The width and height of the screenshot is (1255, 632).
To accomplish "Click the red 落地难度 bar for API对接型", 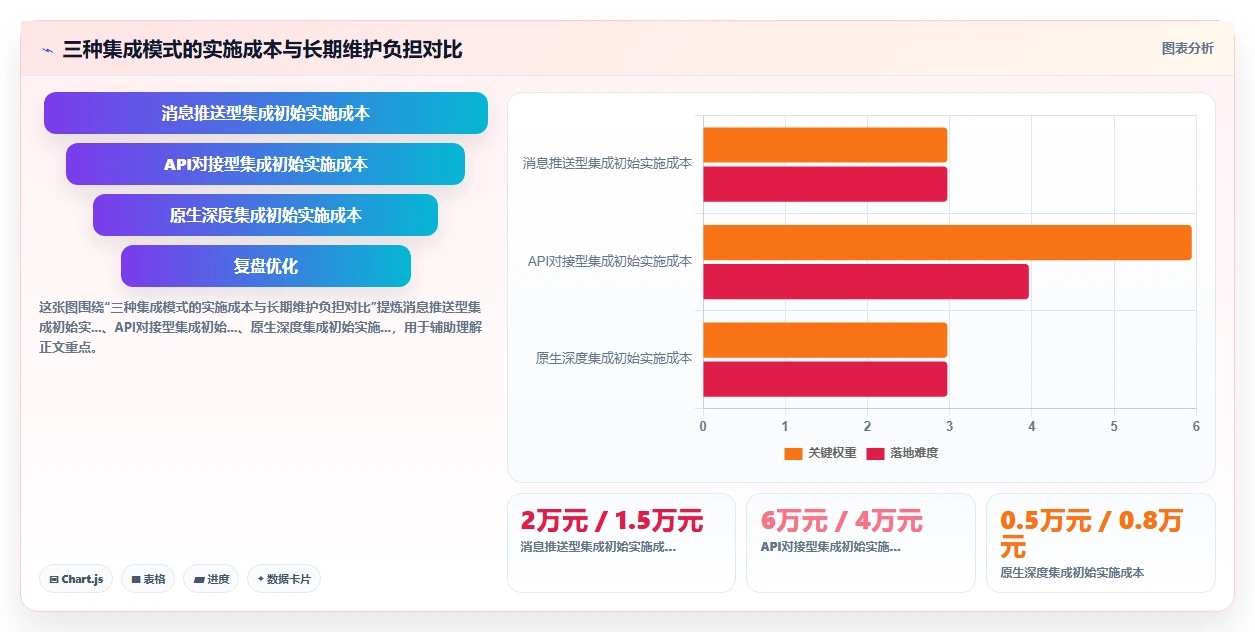I will (x=866, y=282).
